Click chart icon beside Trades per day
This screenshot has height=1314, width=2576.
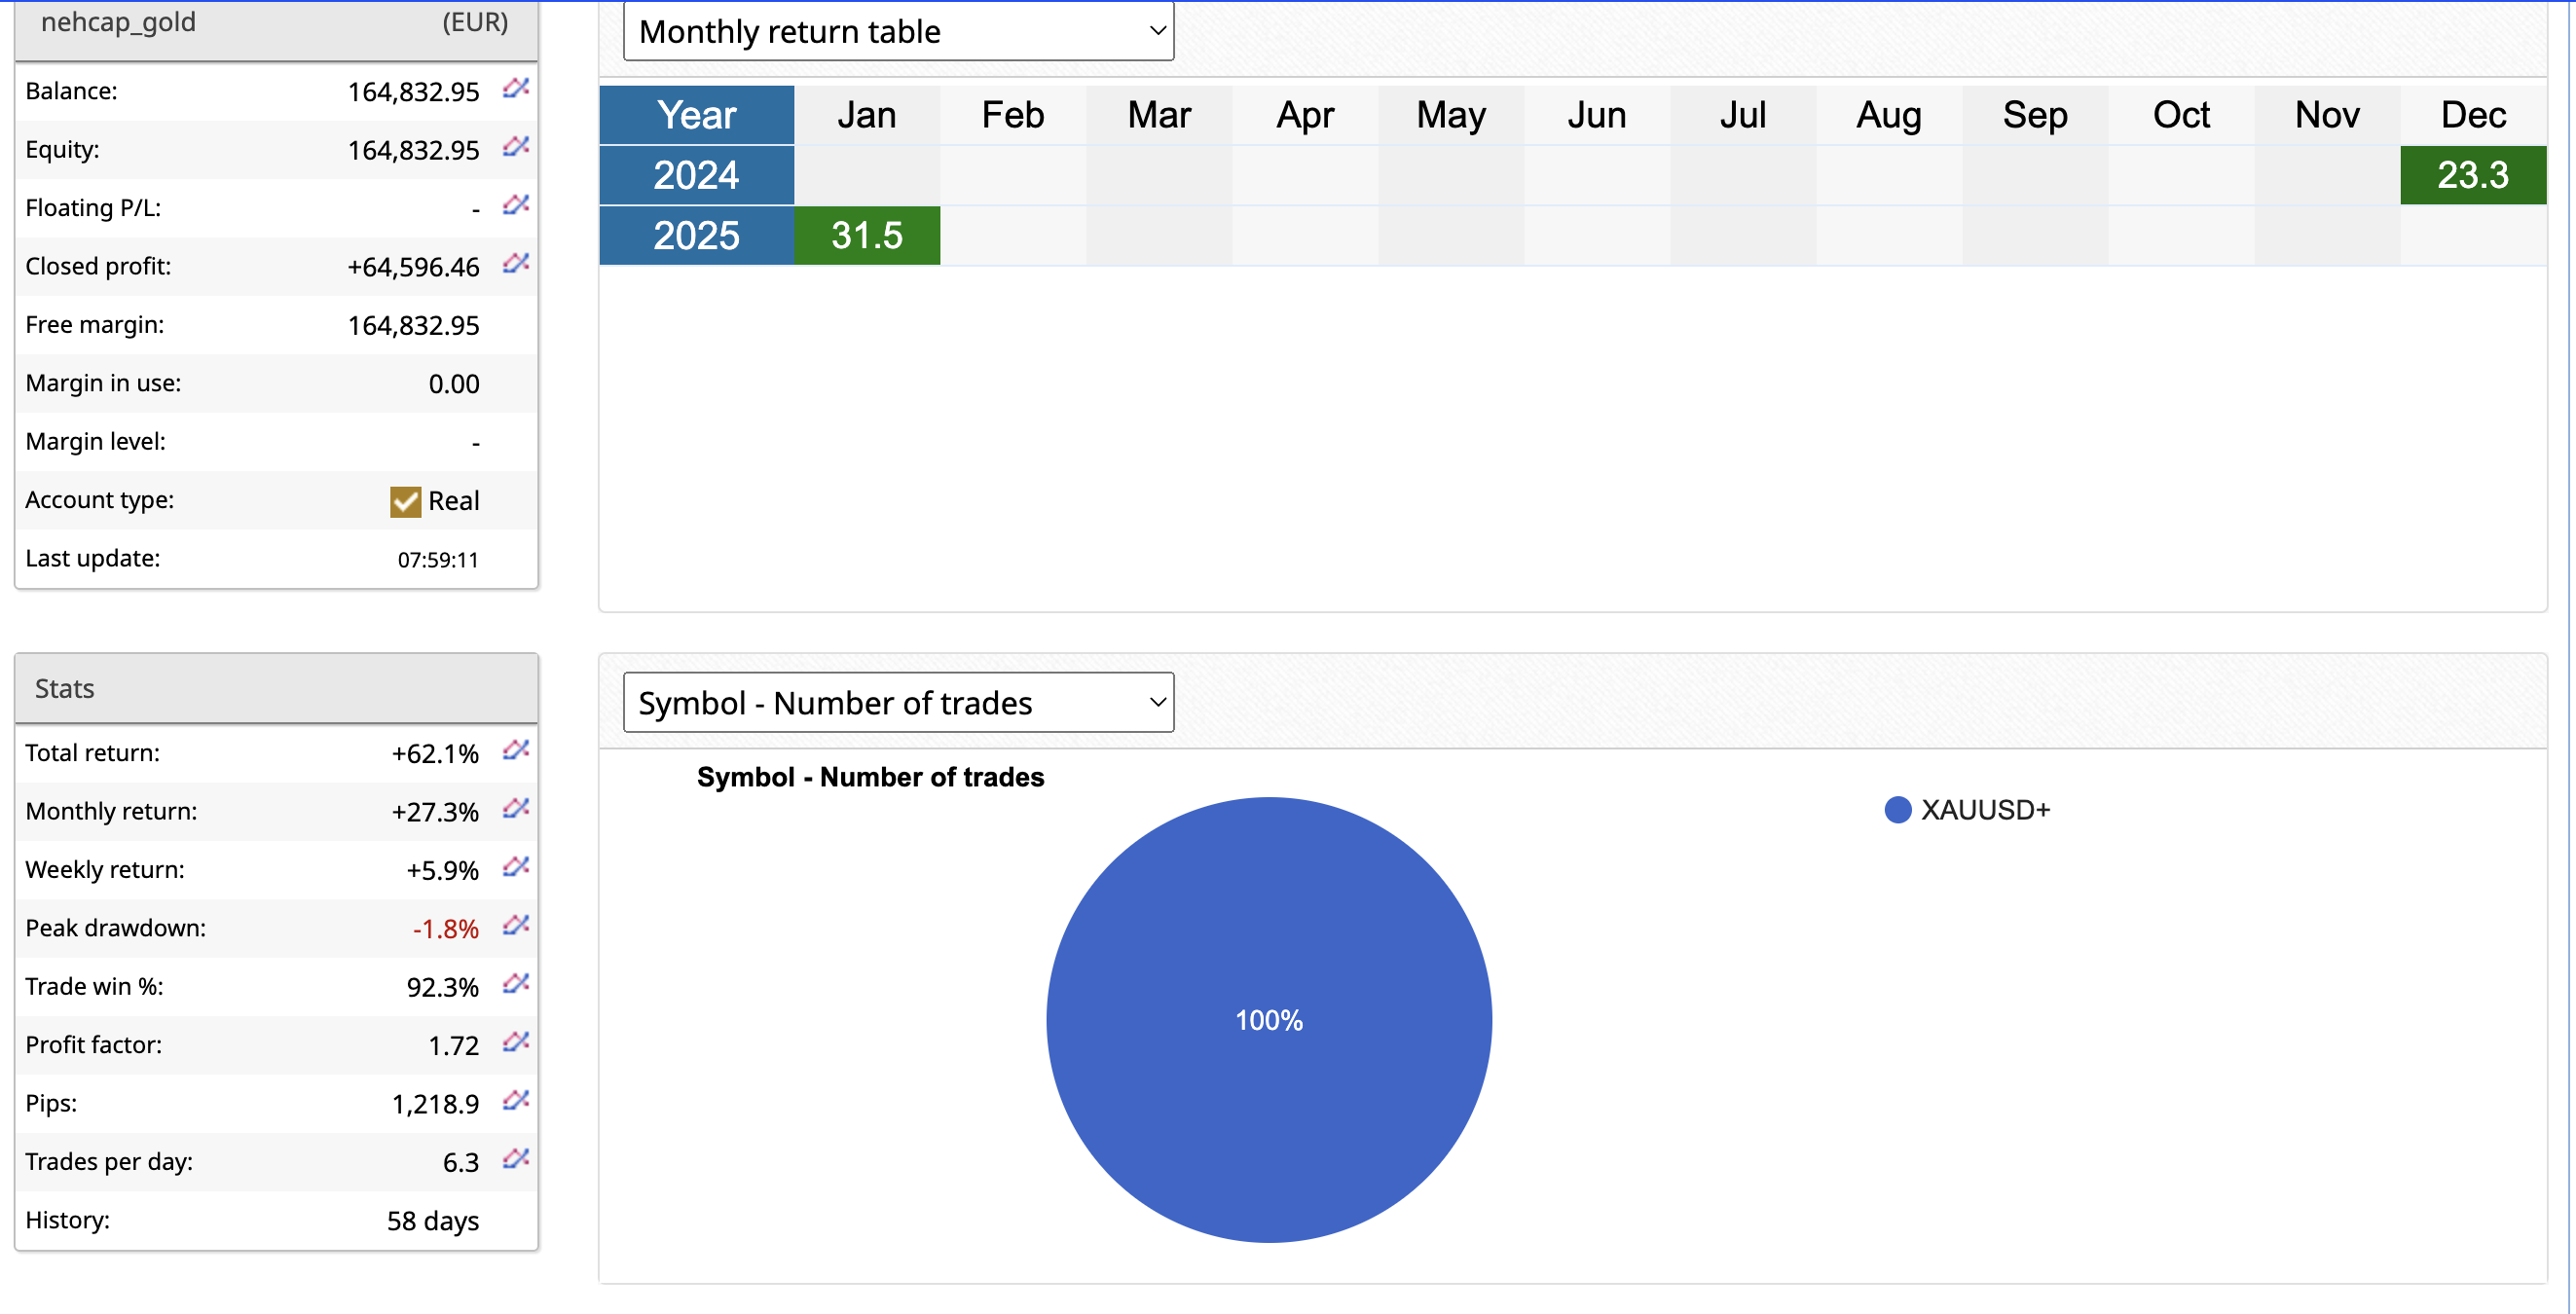click(x=515, y=1160)
